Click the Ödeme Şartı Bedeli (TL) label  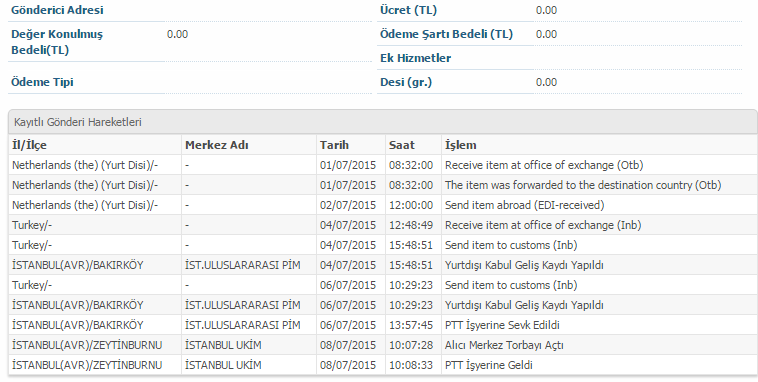point(446,34)
